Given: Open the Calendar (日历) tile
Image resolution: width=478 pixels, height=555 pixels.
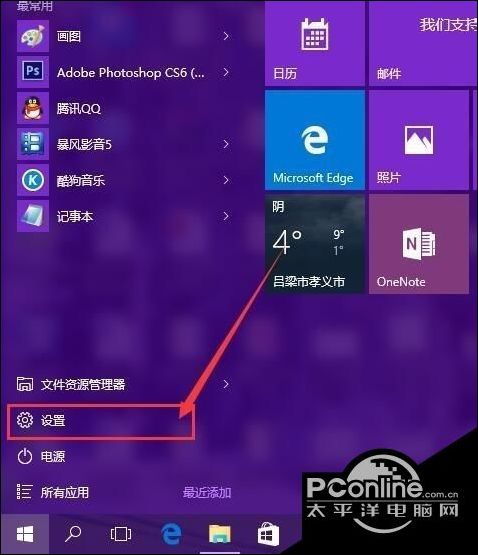Looking at the screenshot, I should (315, 43).
